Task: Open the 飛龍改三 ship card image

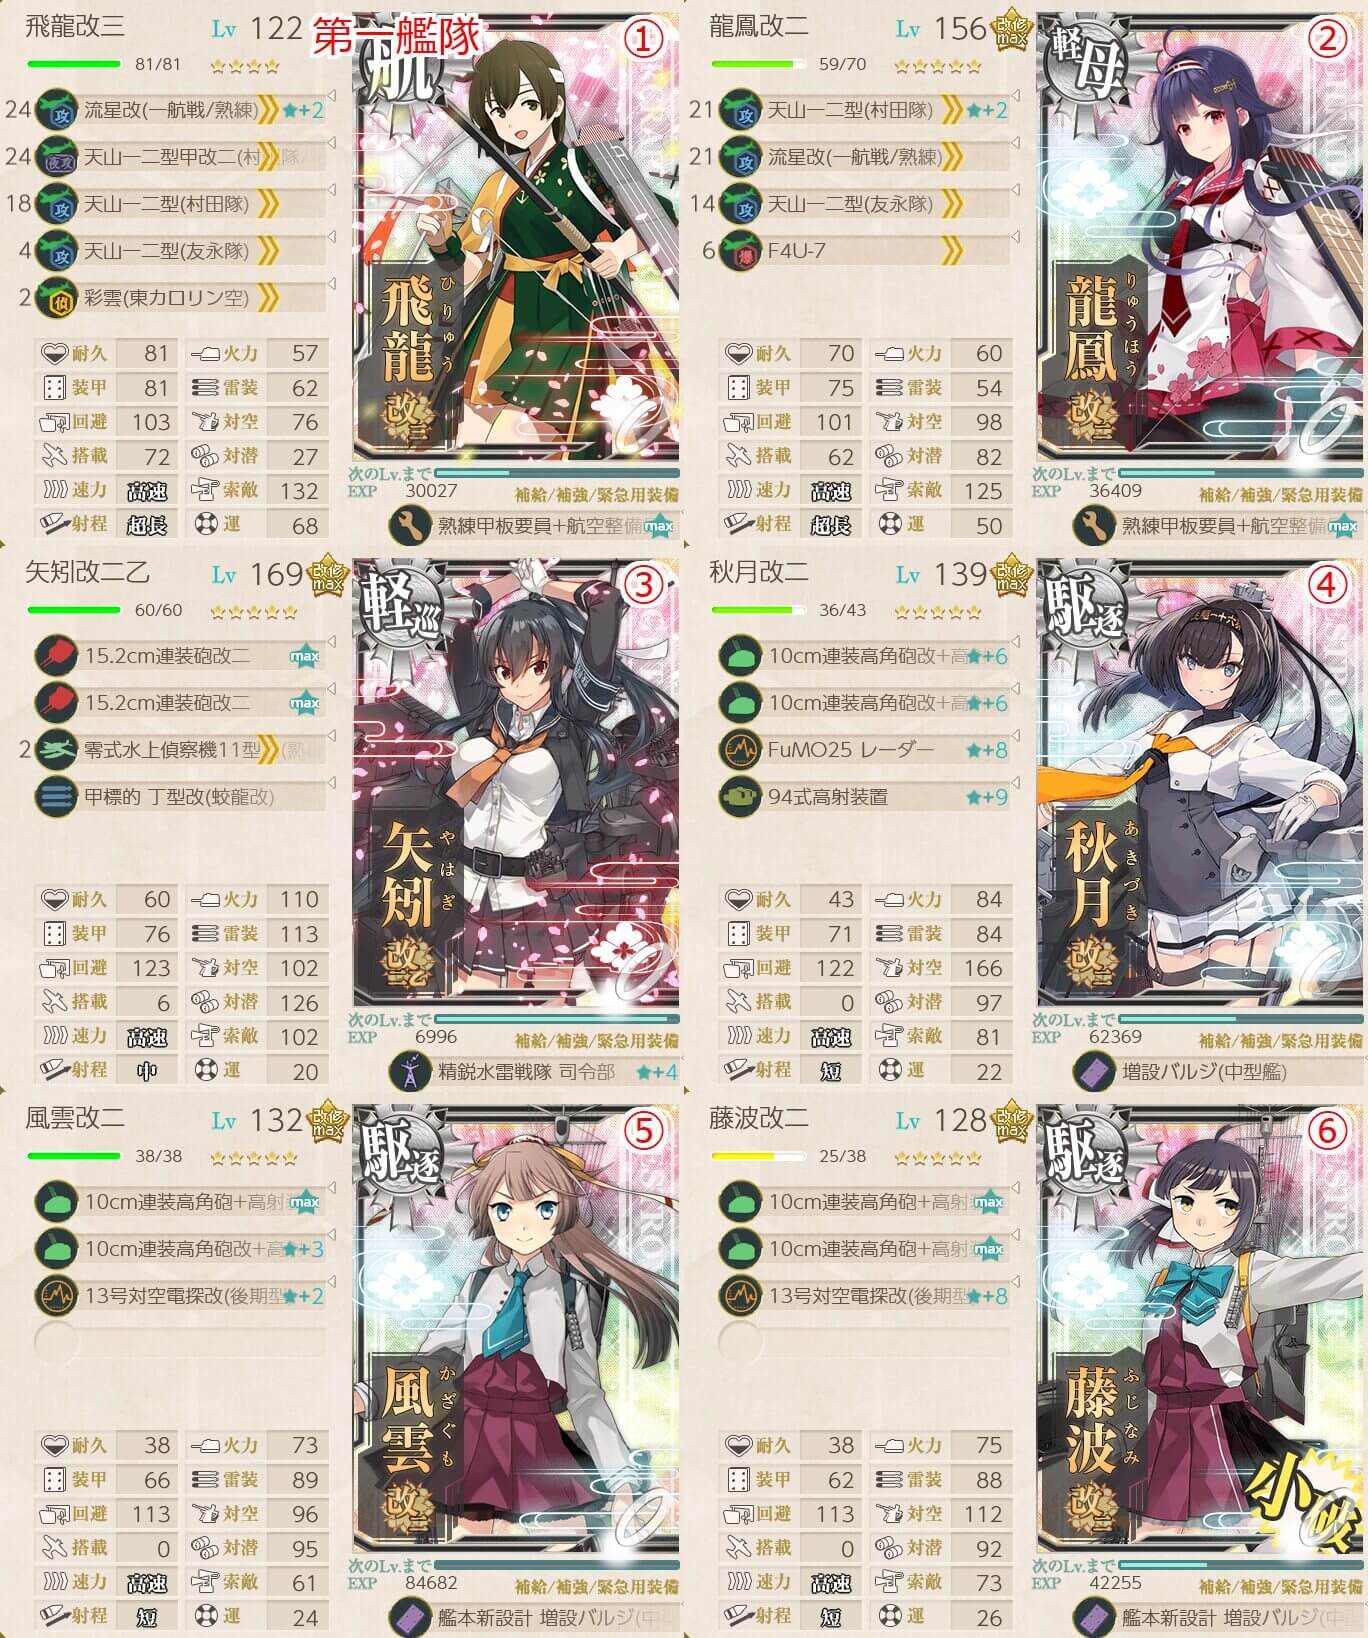Action: coord(516,237)
